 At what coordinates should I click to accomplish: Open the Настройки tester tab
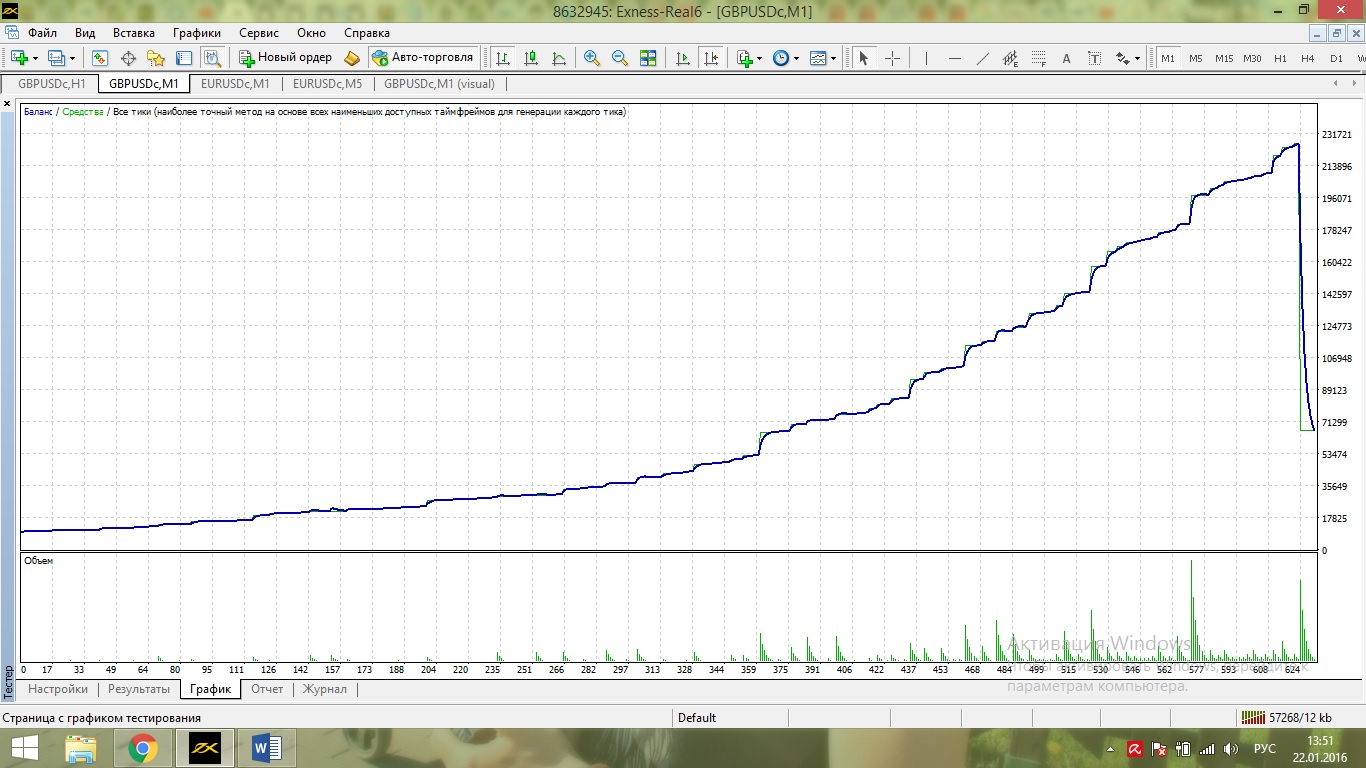click(x=58, y=689)
